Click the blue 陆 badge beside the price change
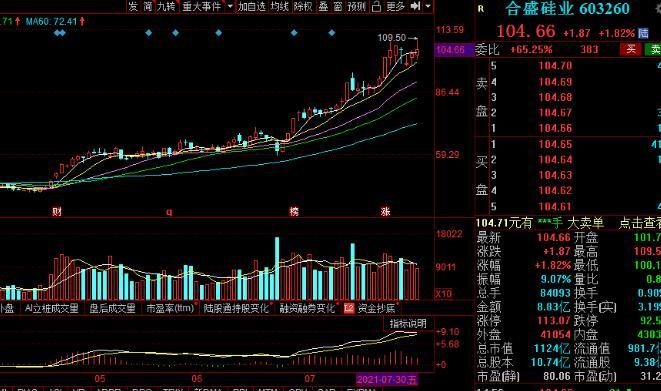Screen dimensions: 661x391 (x=643, y=33)
